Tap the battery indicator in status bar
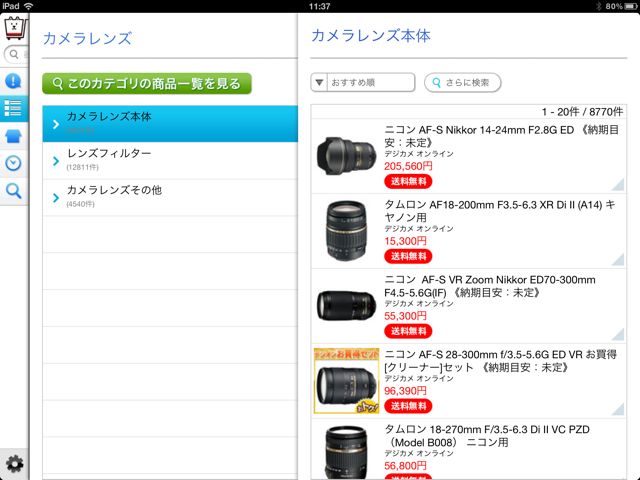Image resolution: width=640 pixels, height=480 pixels. click(x=631, y=6)
